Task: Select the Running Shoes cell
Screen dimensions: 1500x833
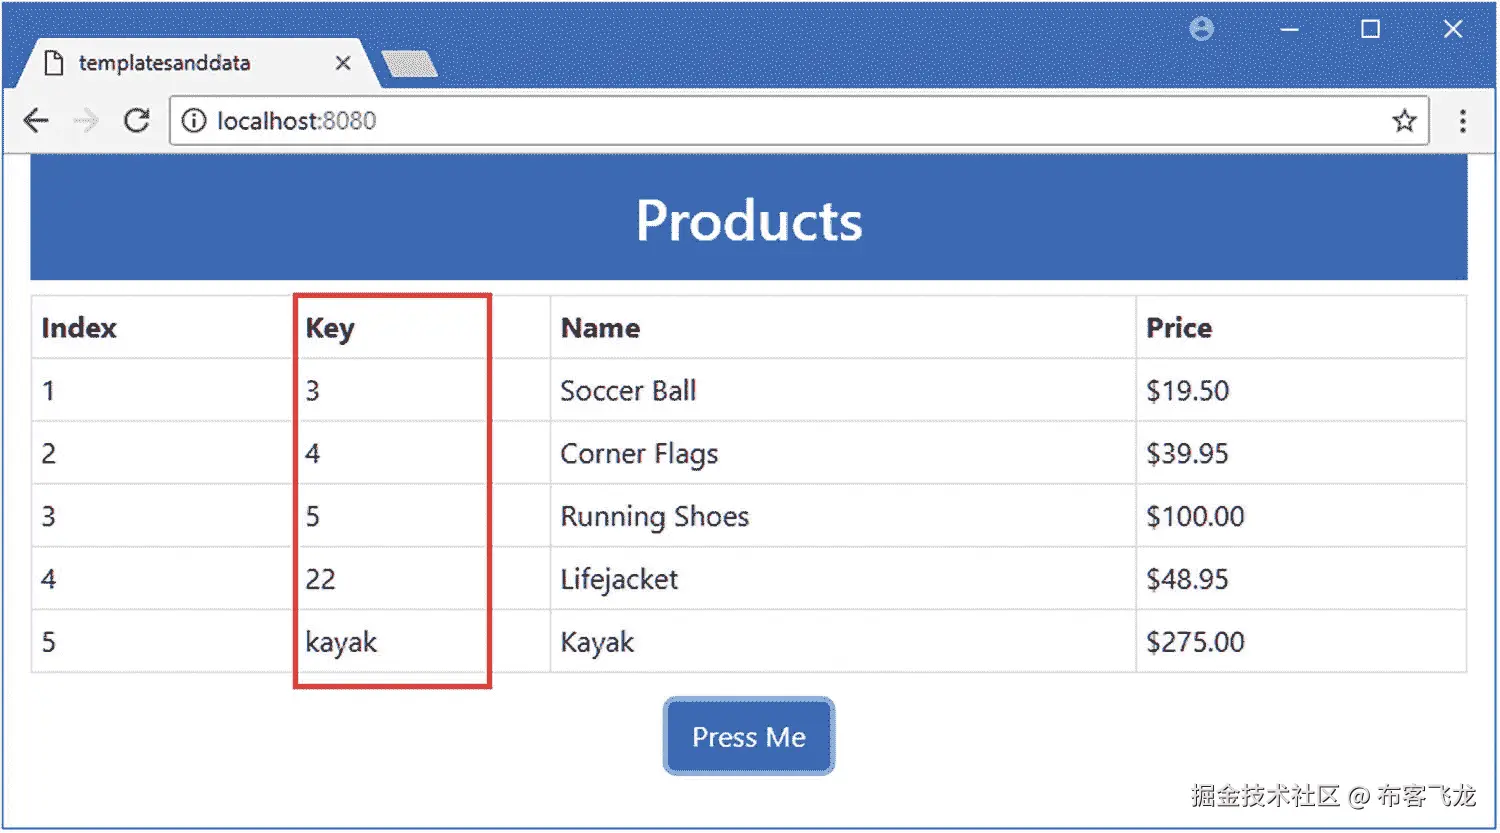Action: [843, 516]
